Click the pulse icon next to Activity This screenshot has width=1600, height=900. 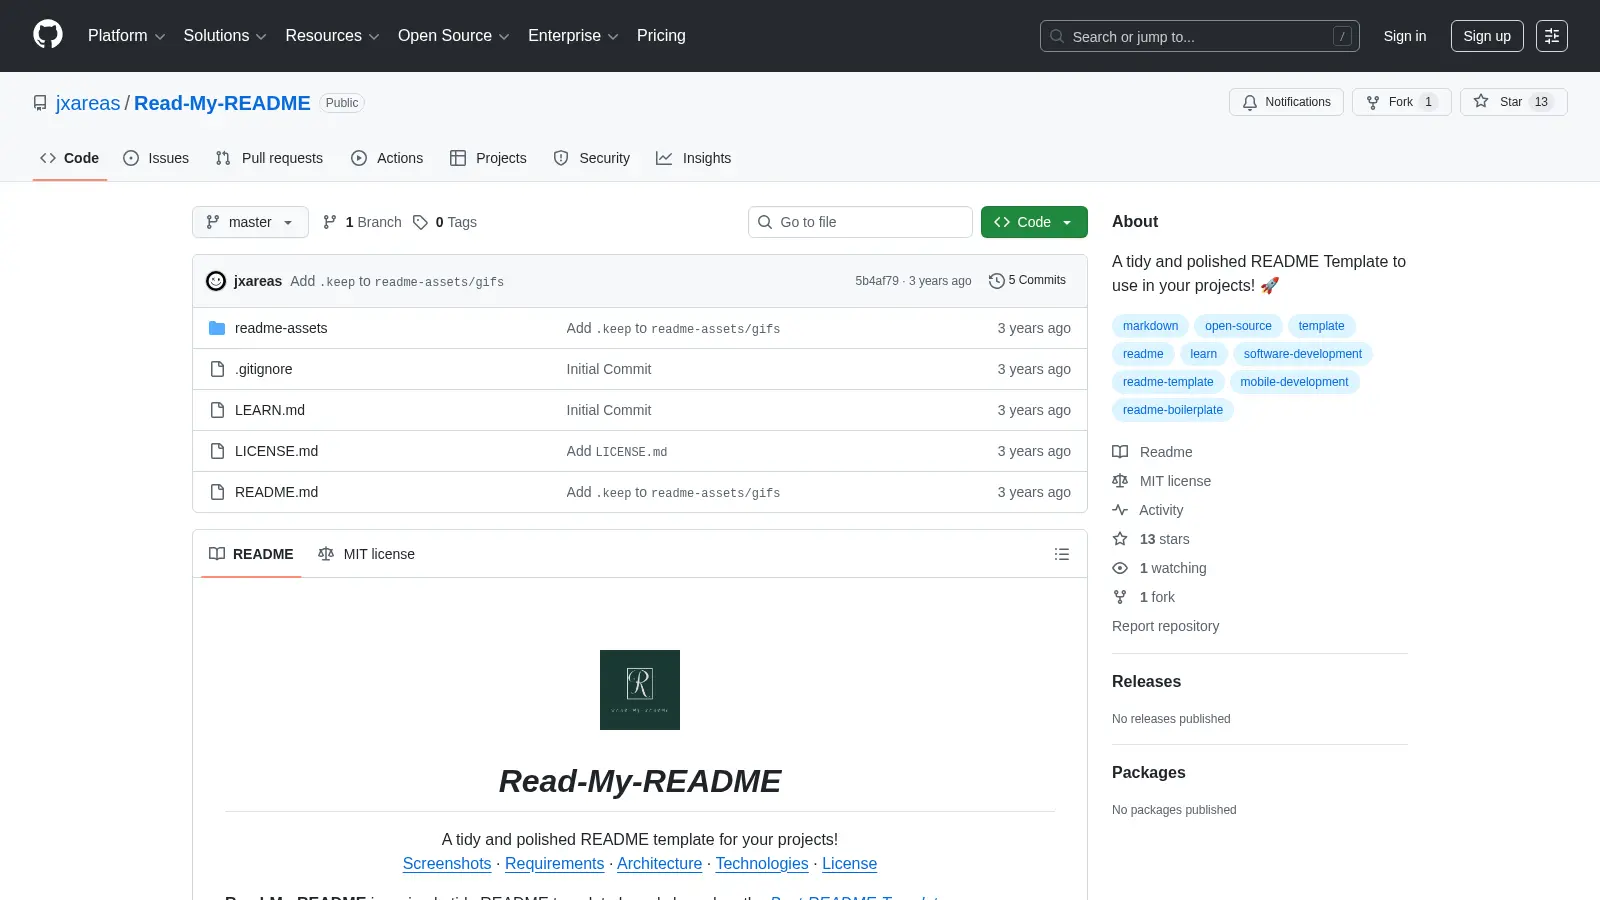click(1120, 510)
